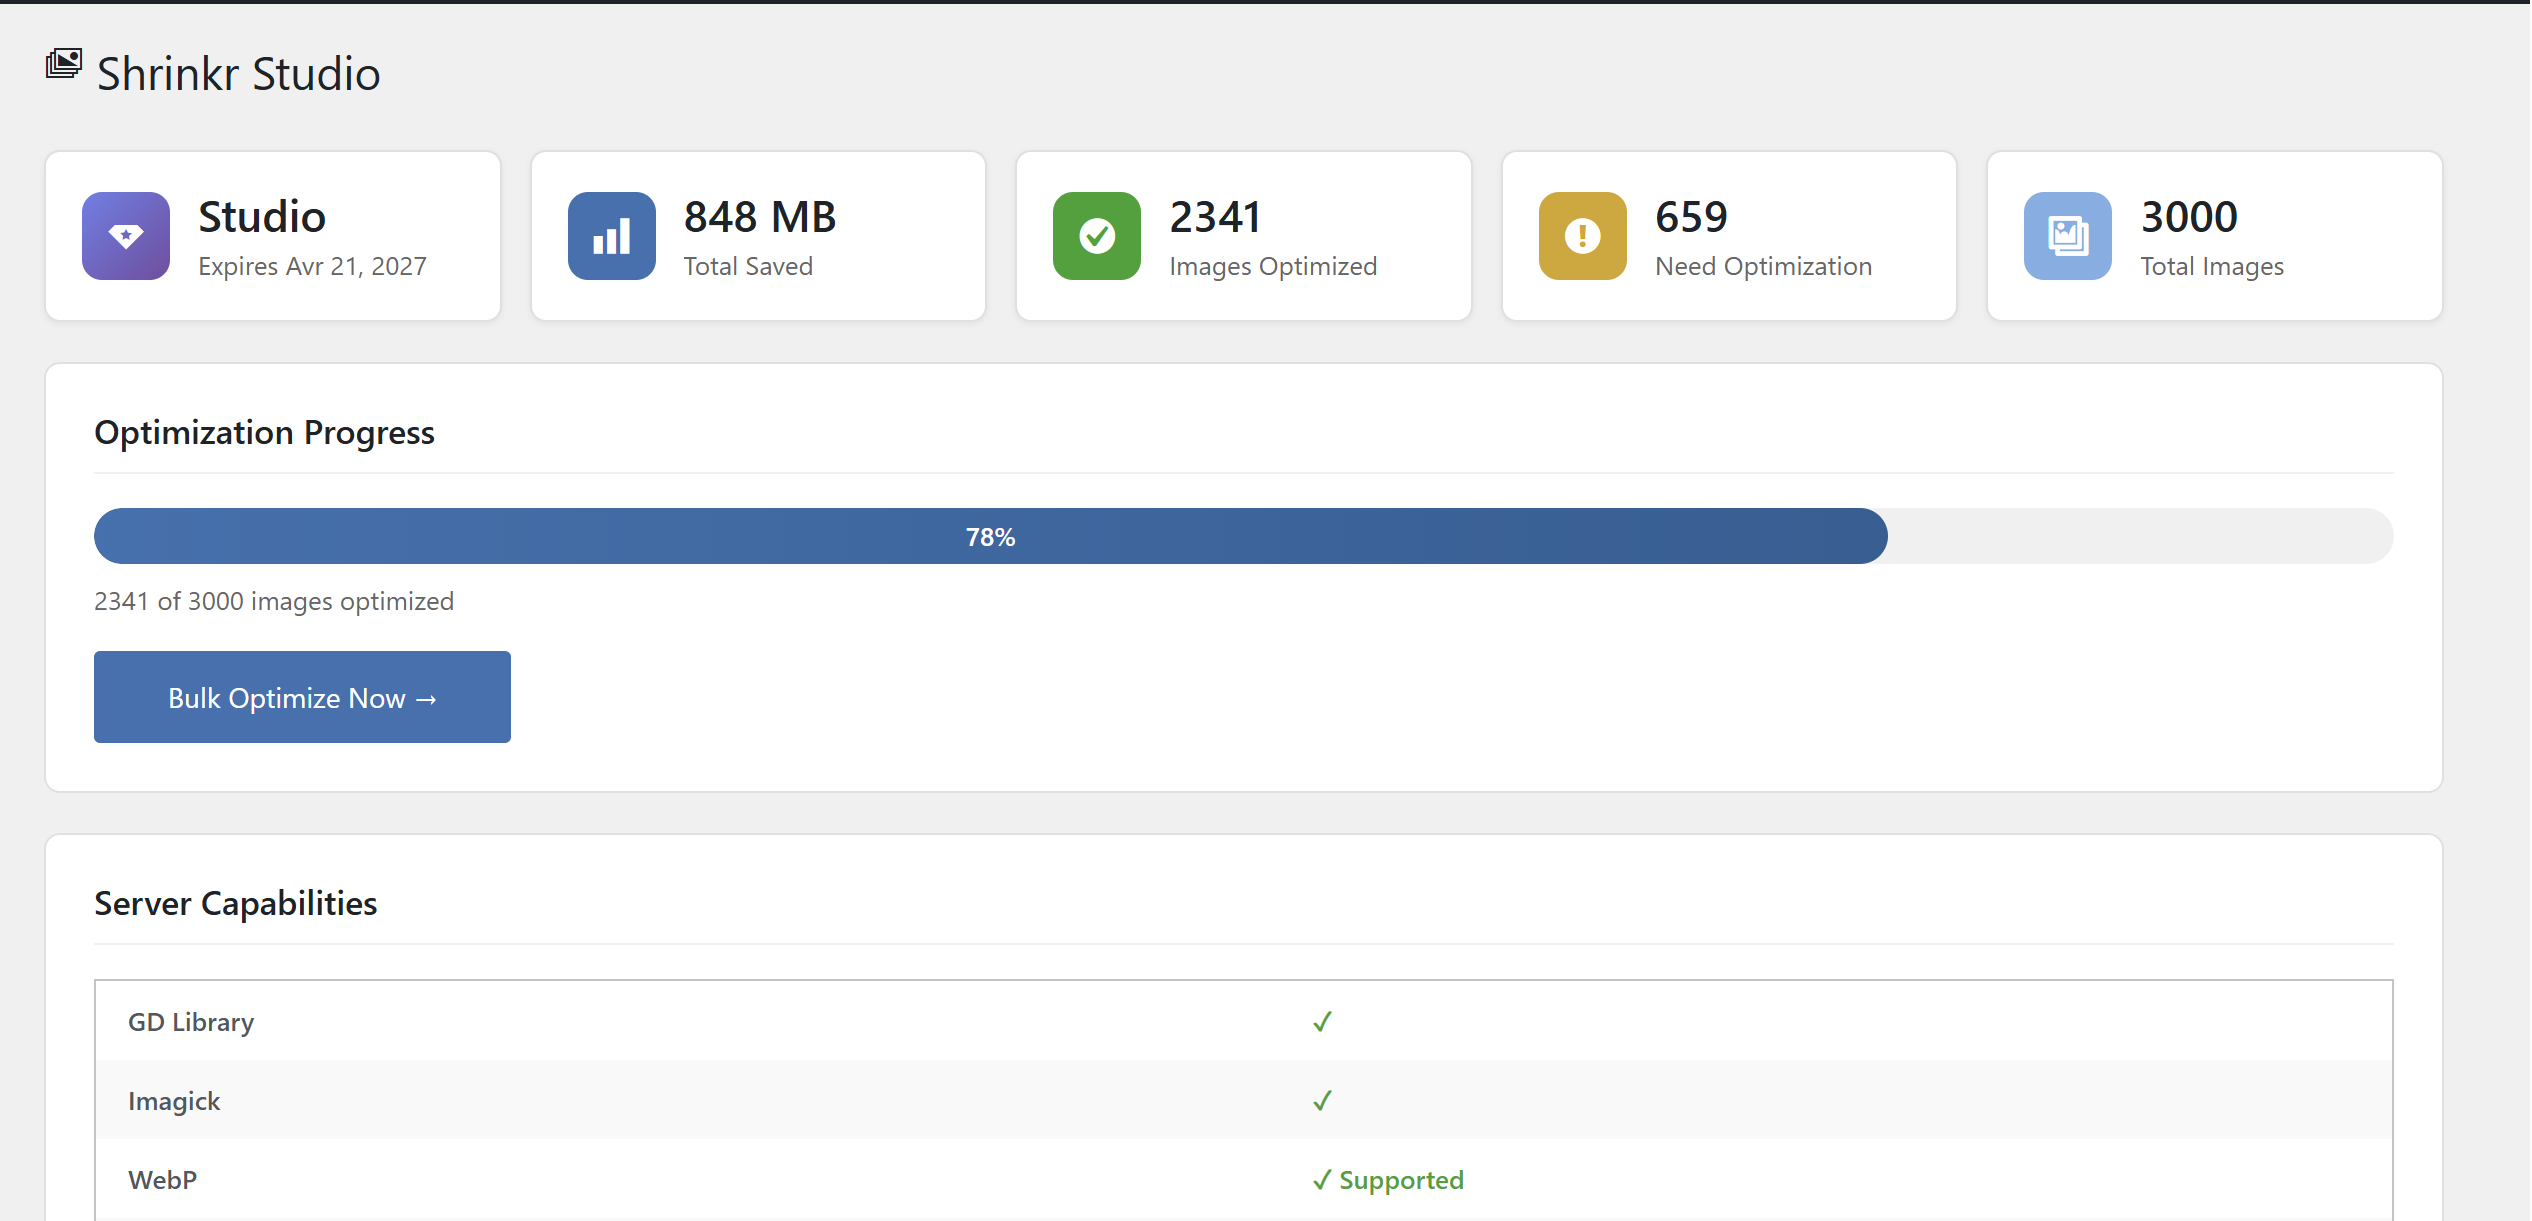Click the 3000 value in stats card
2532x1221 pixels.
(2189, 217)
